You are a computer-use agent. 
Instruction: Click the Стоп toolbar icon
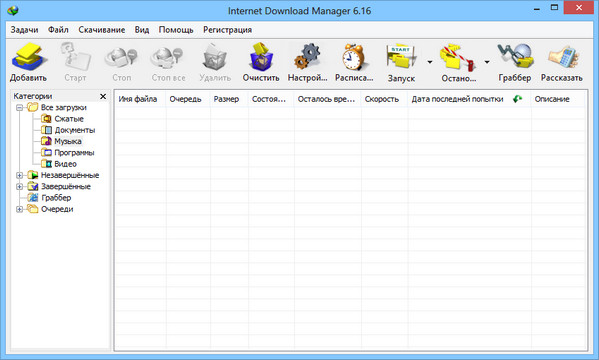pos(121,57)
